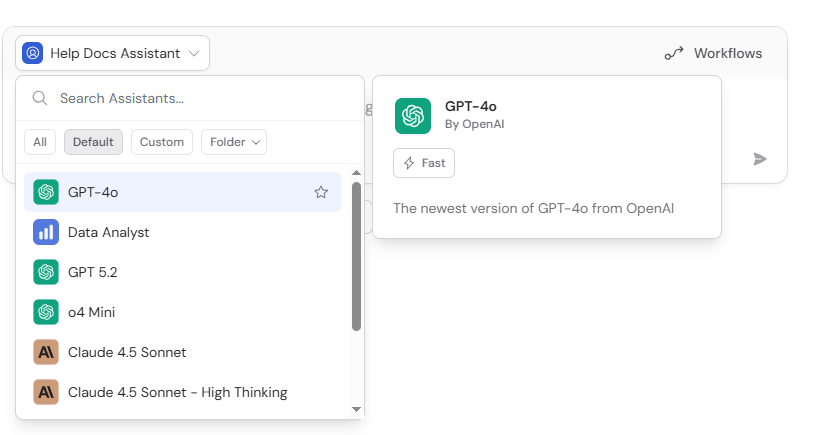Click the large GPT-4o logo in details card
The image size is (813, 435).
[x=413, y=116]
